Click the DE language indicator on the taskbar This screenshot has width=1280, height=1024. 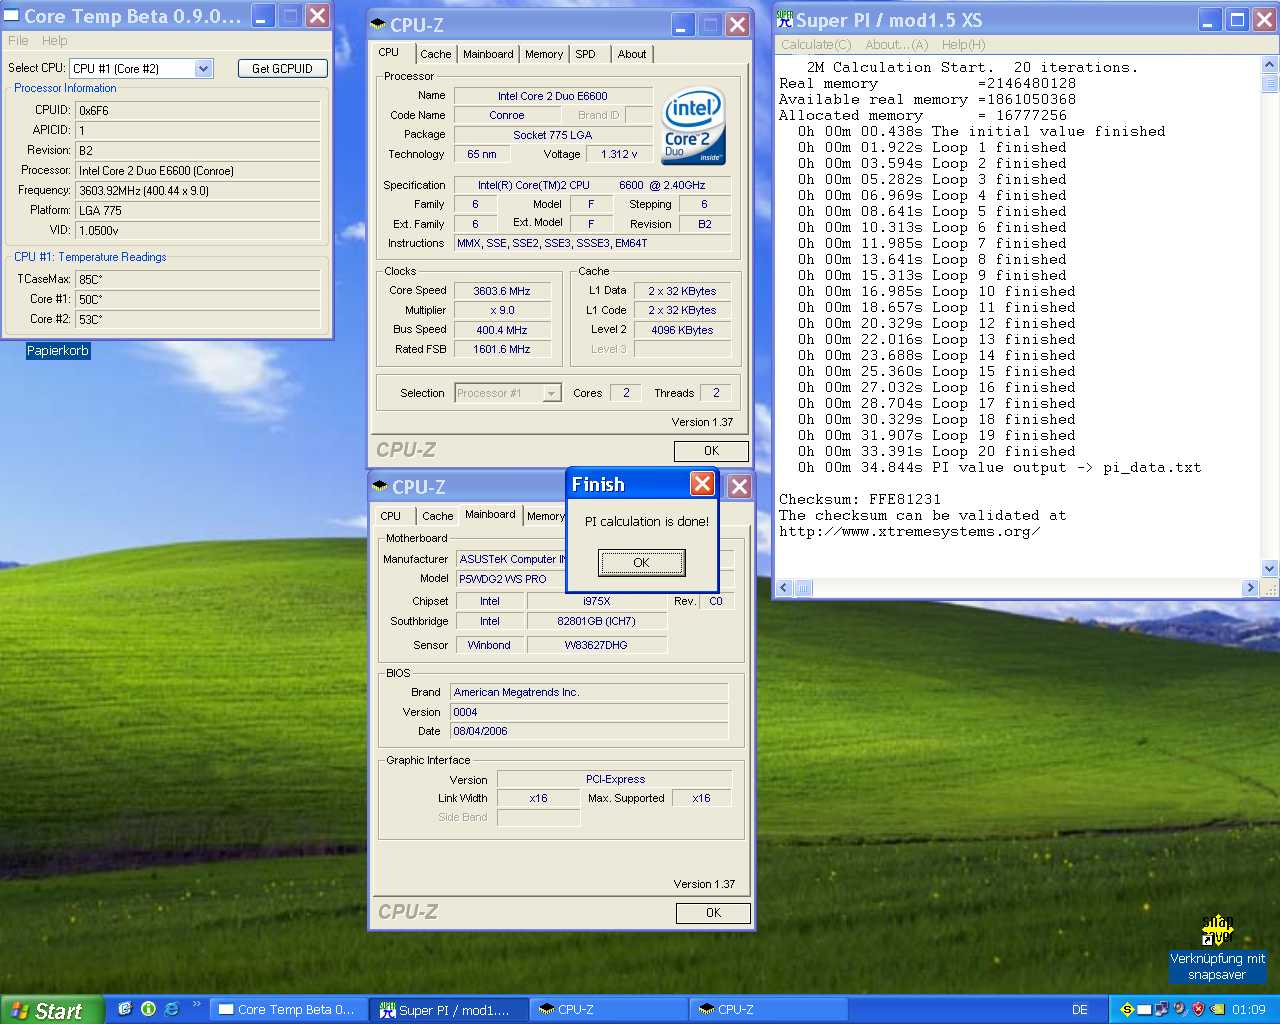[1080, 1010]
